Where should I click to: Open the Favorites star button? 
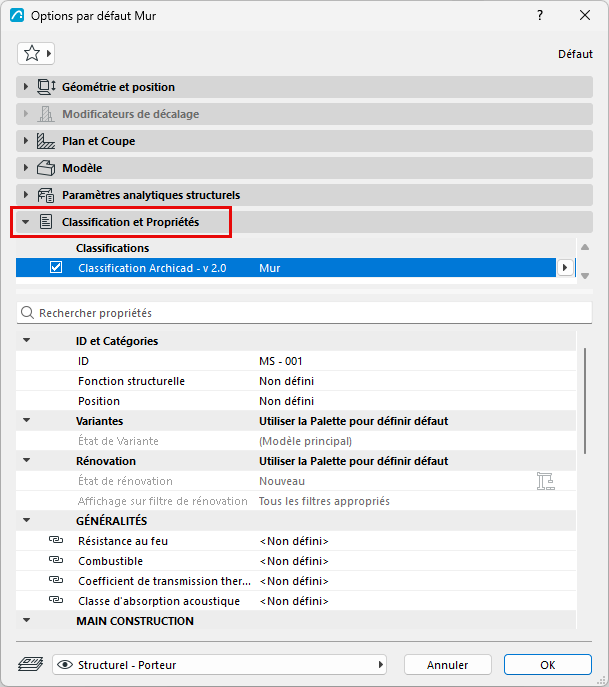[36, 53]
